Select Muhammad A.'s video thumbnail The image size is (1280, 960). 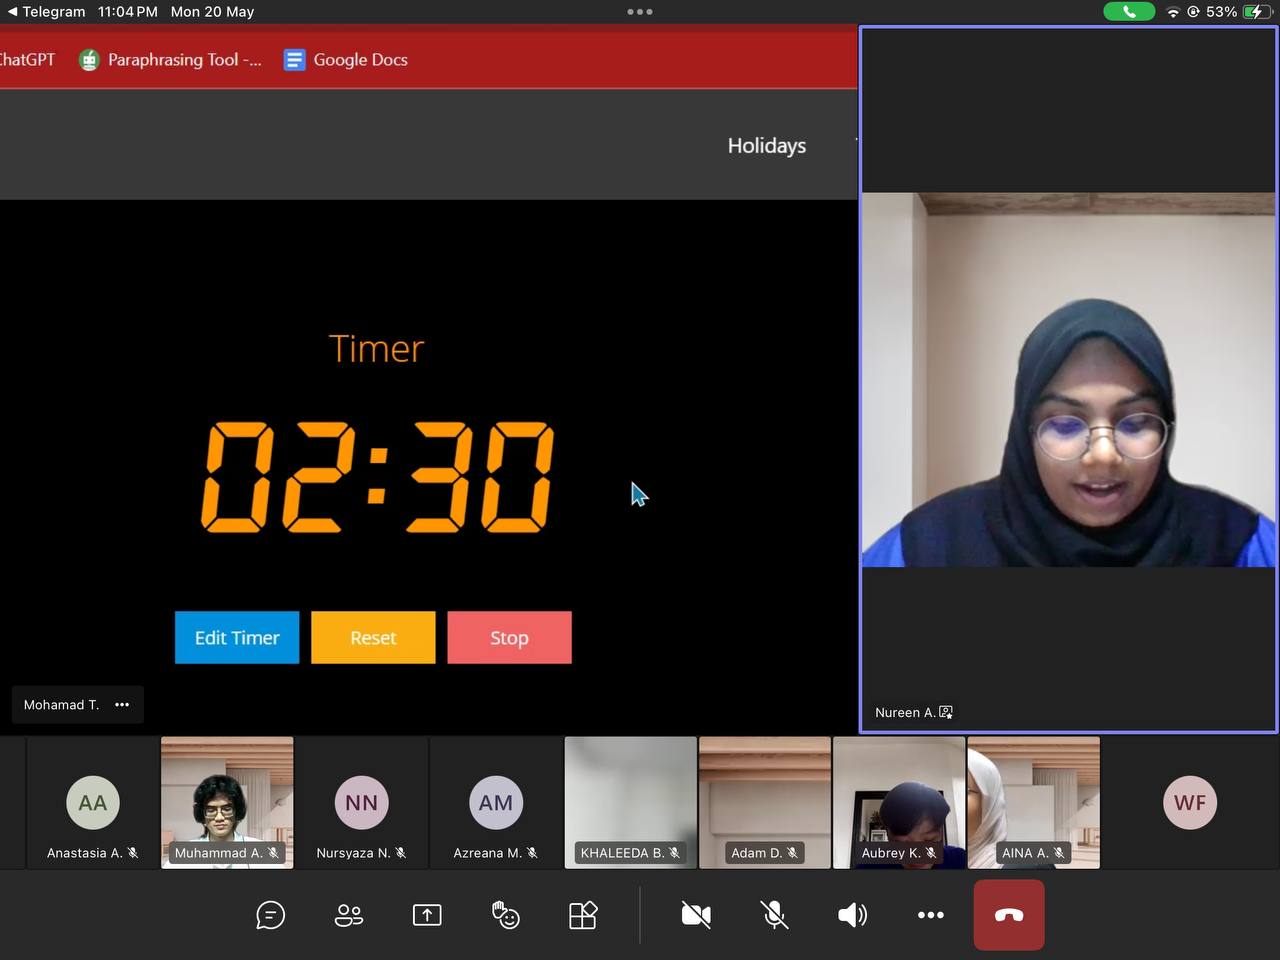[x=227, y=802]
